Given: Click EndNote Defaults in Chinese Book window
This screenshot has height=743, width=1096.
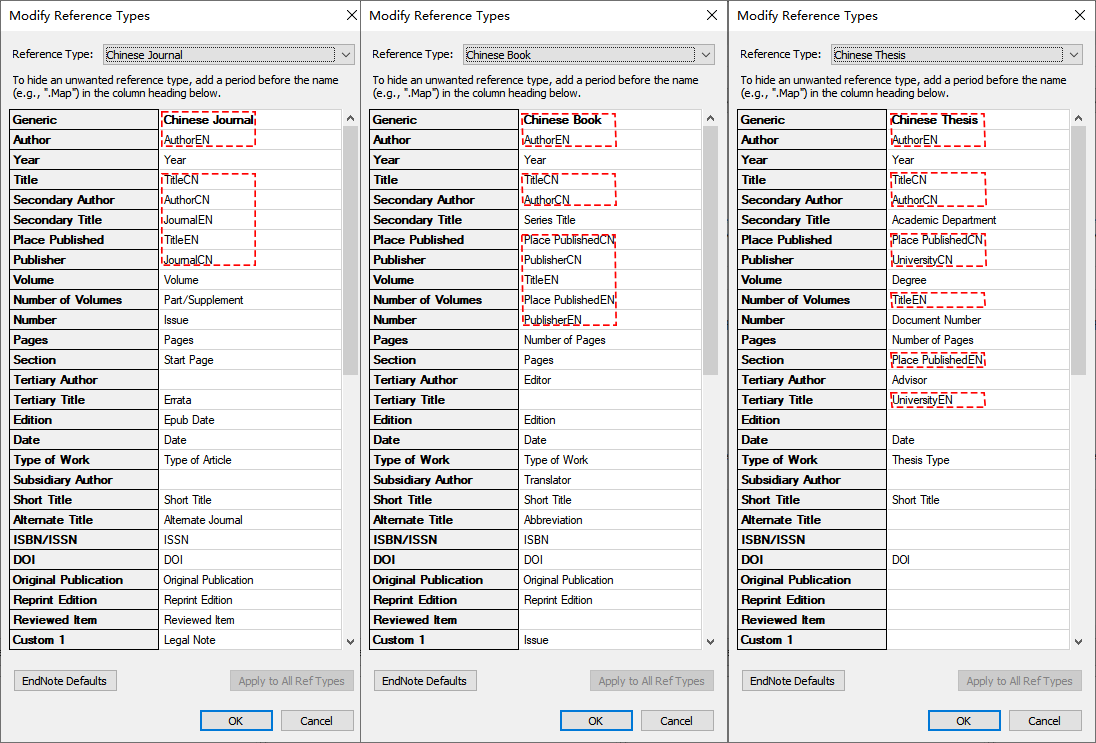Looking at the screenshot, I should coord(425,681).
